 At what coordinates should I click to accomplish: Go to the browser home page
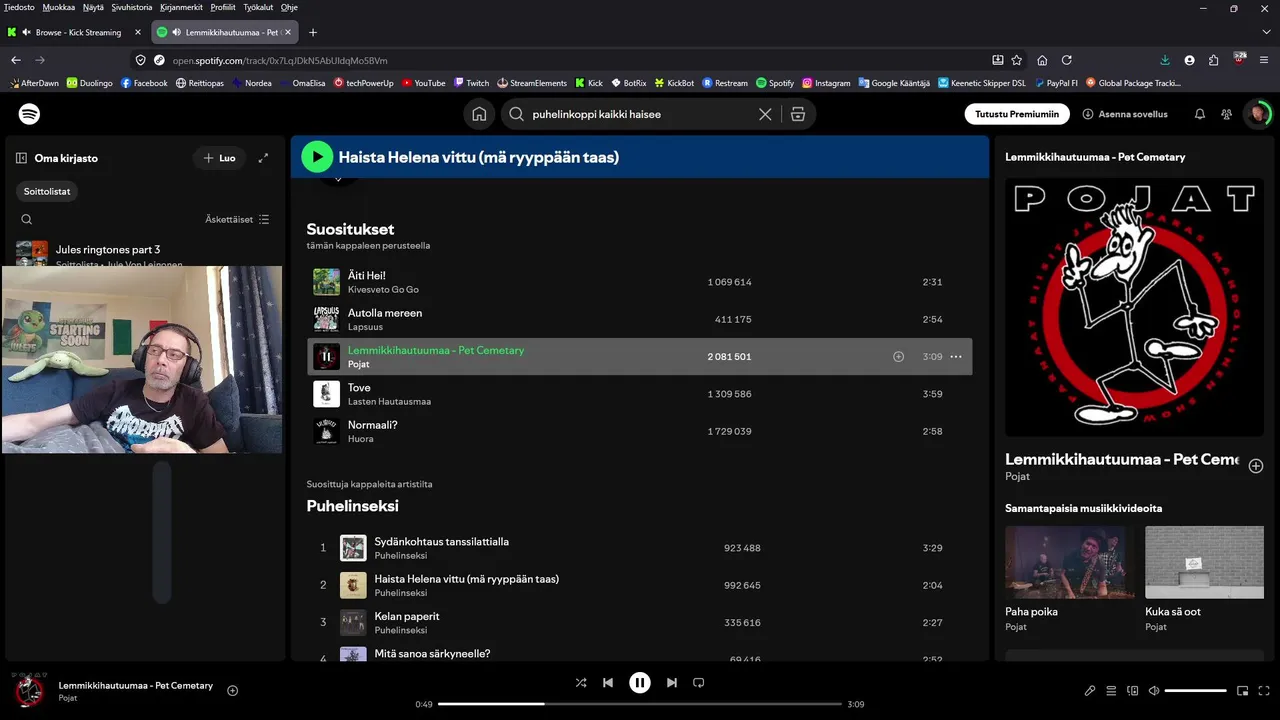(1042, 60)
